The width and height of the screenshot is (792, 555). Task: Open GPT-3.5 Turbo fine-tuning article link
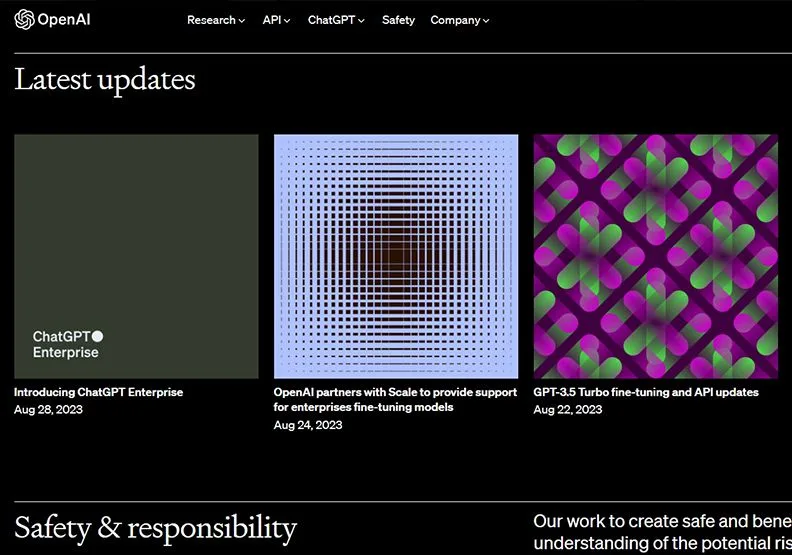646,392
